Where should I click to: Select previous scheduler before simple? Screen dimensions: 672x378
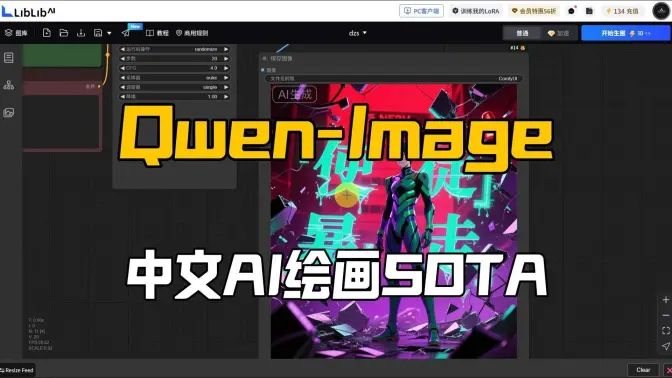[123, 87]
